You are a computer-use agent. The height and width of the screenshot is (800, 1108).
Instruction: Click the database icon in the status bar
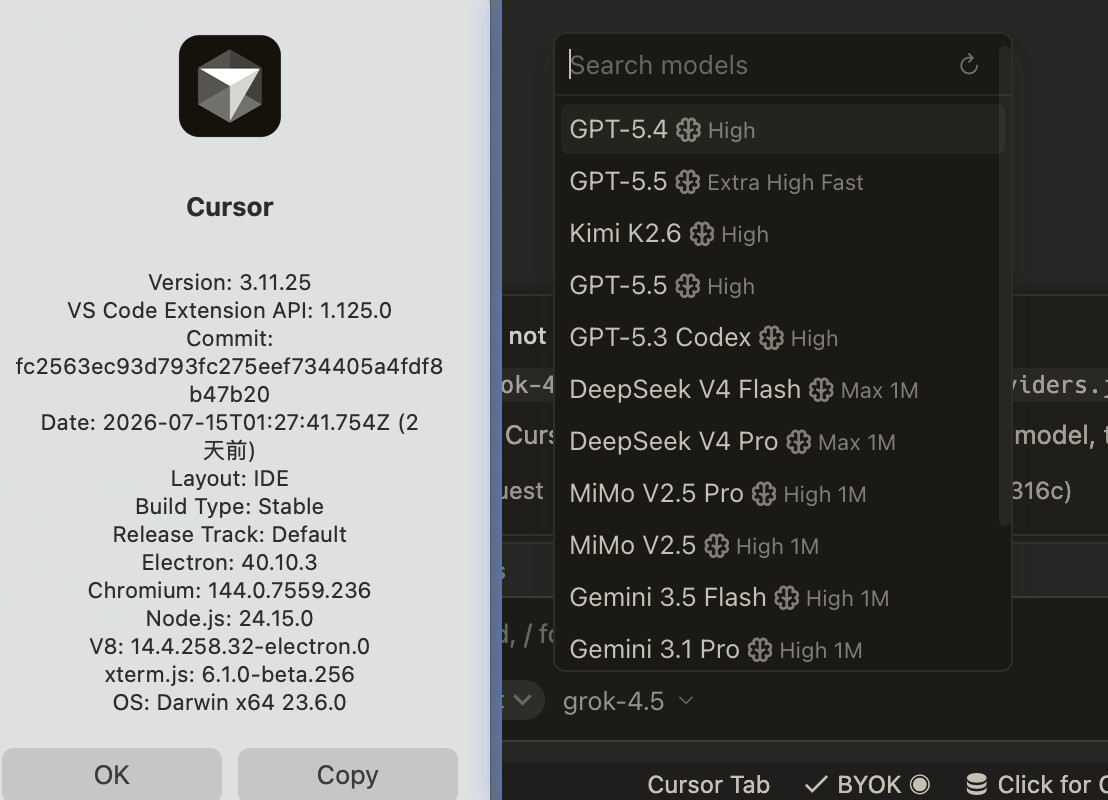click(x=977, y=784)
